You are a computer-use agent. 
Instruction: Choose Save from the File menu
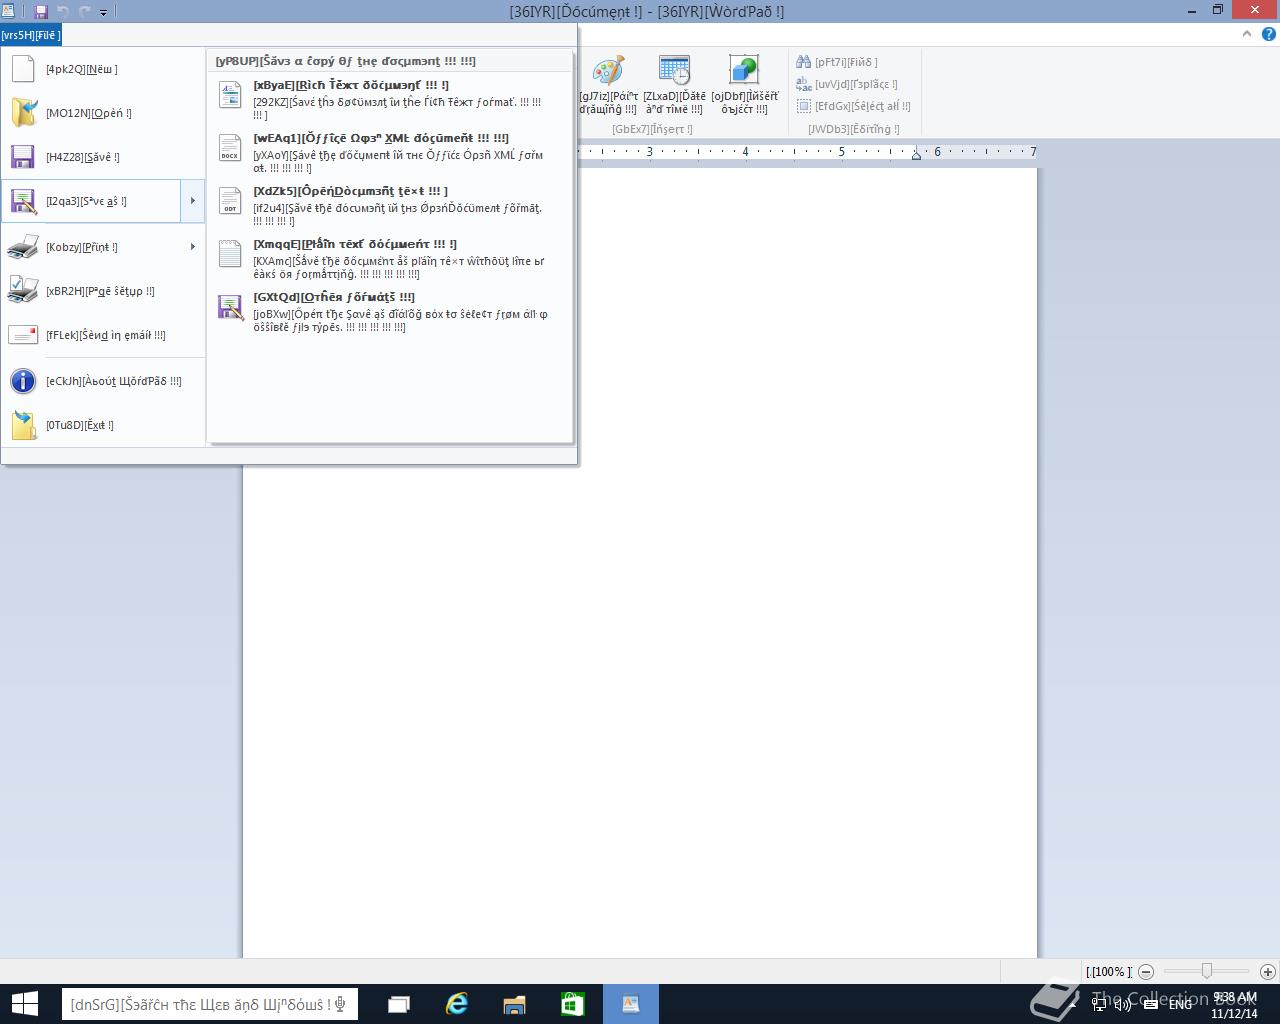(103, 157)
